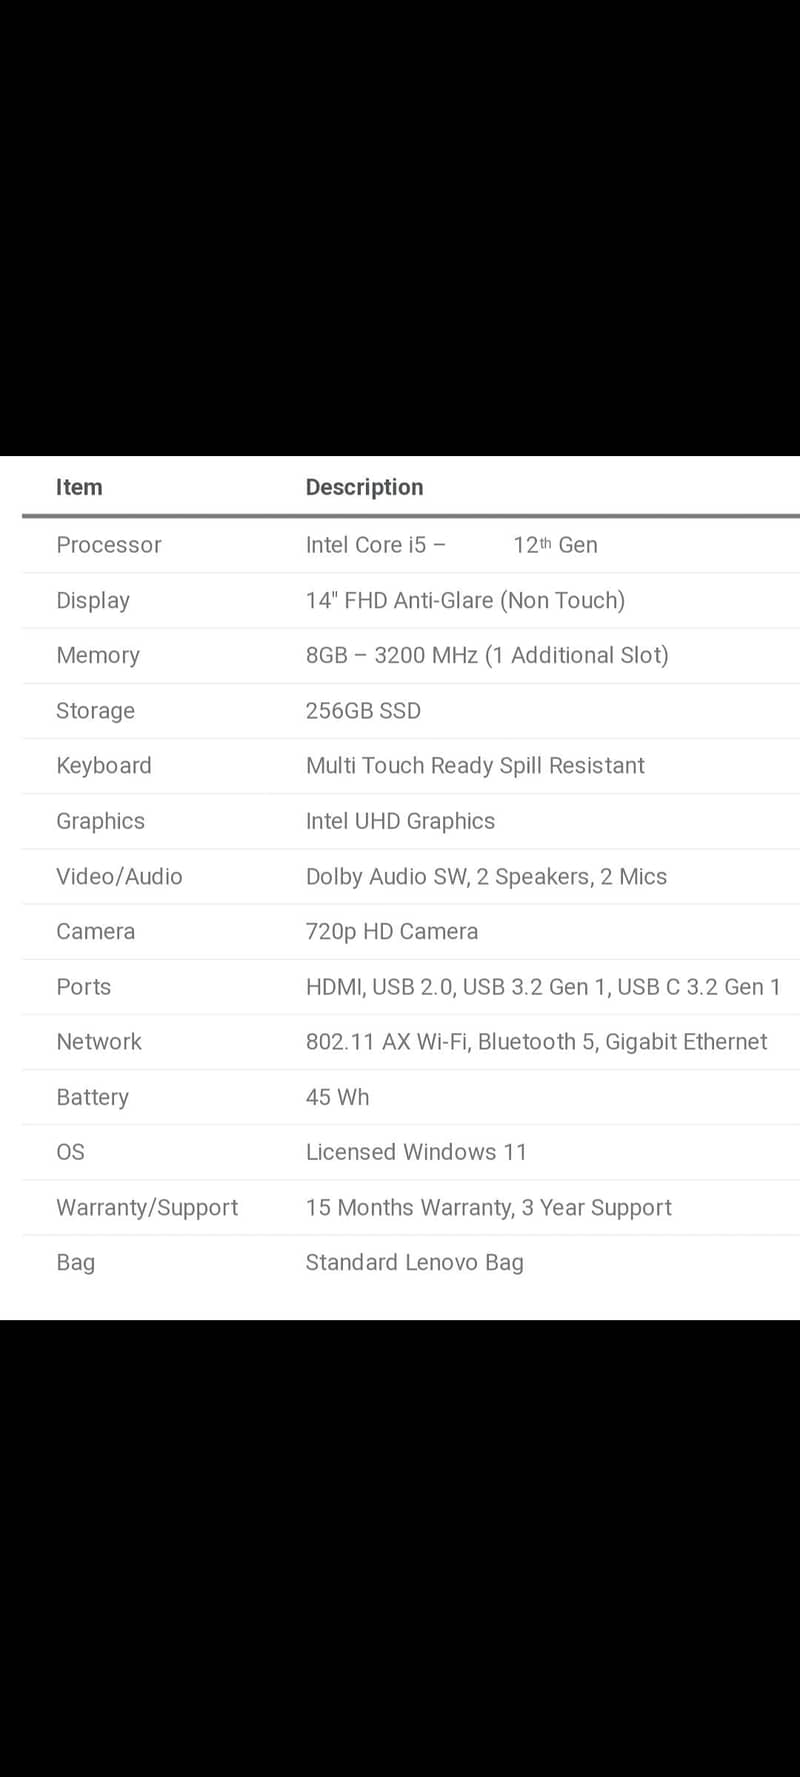This screenshot has height=1777, width=800.
Task: Click the 802.11 AX Wi-Fi network description
Action: [x=536, y=1042]
